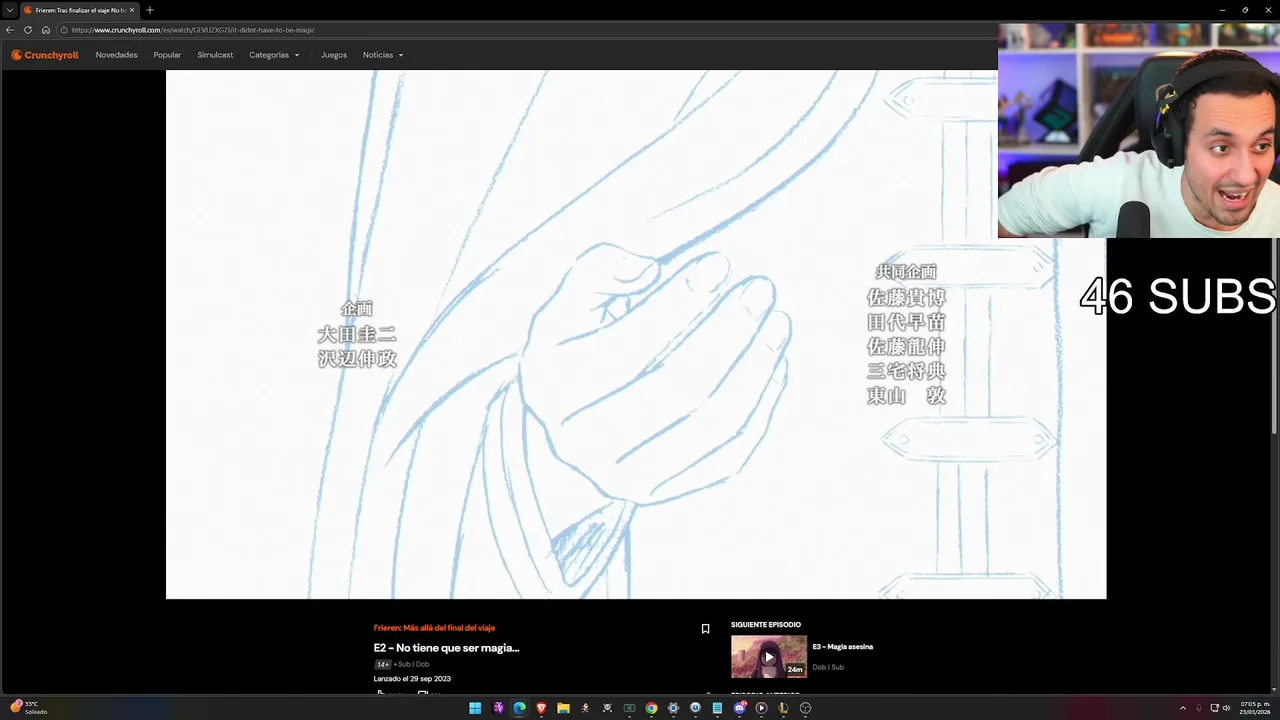Click the E2 - No tiene que ser magia title

446,648
